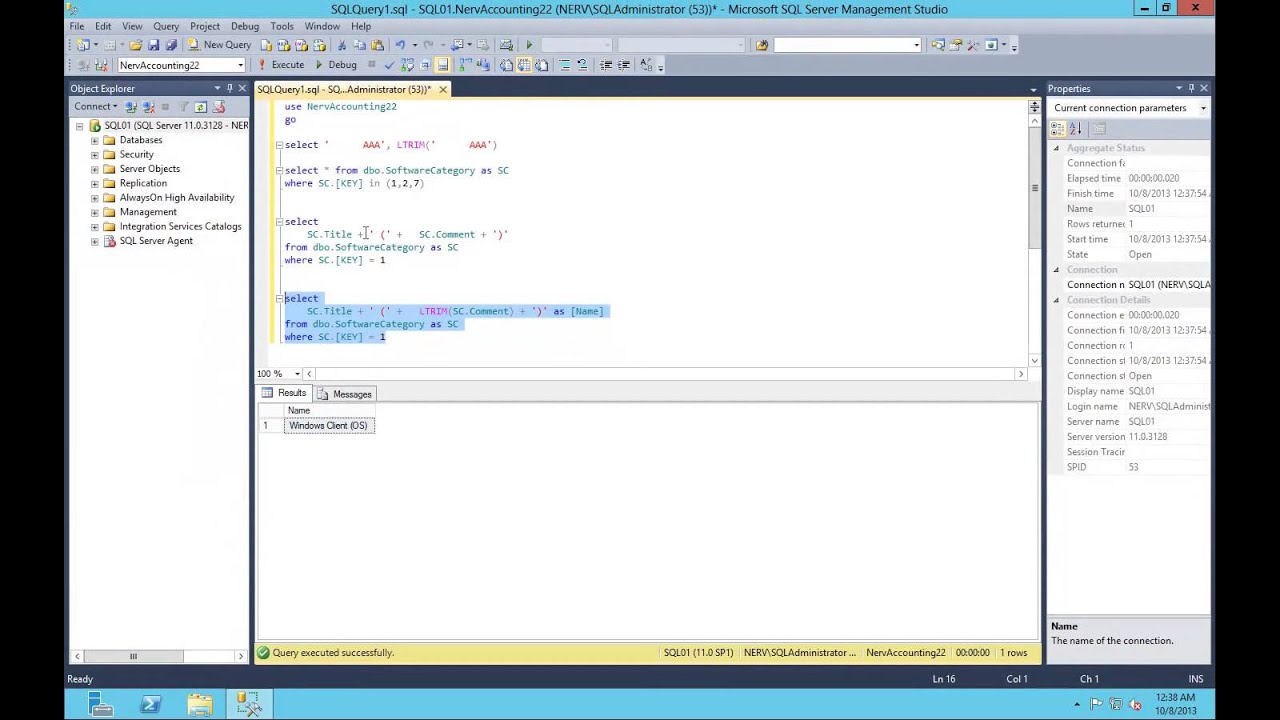Toggle auto-hide pin on Properties panel

(1191, 88)
